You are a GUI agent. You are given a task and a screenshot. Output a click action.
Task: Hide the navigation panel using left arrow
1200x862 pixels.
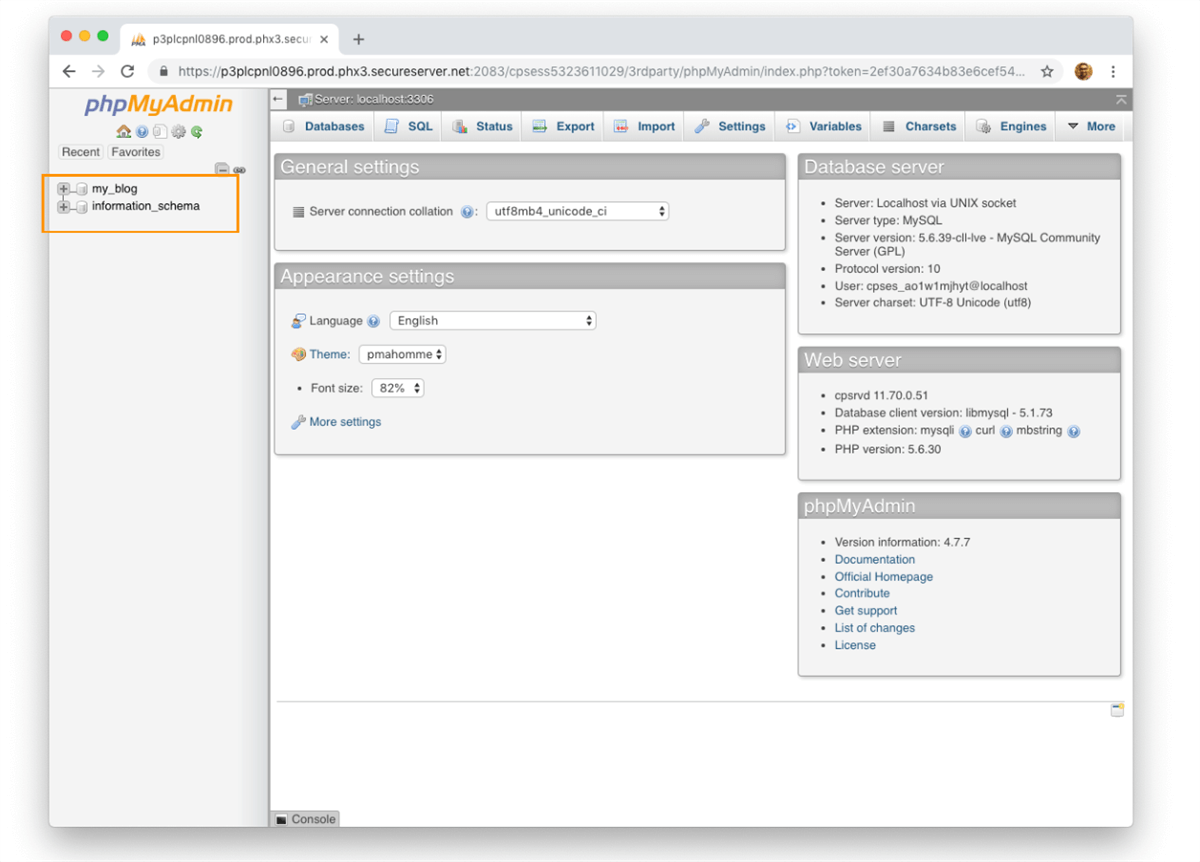tap(279, 99)
